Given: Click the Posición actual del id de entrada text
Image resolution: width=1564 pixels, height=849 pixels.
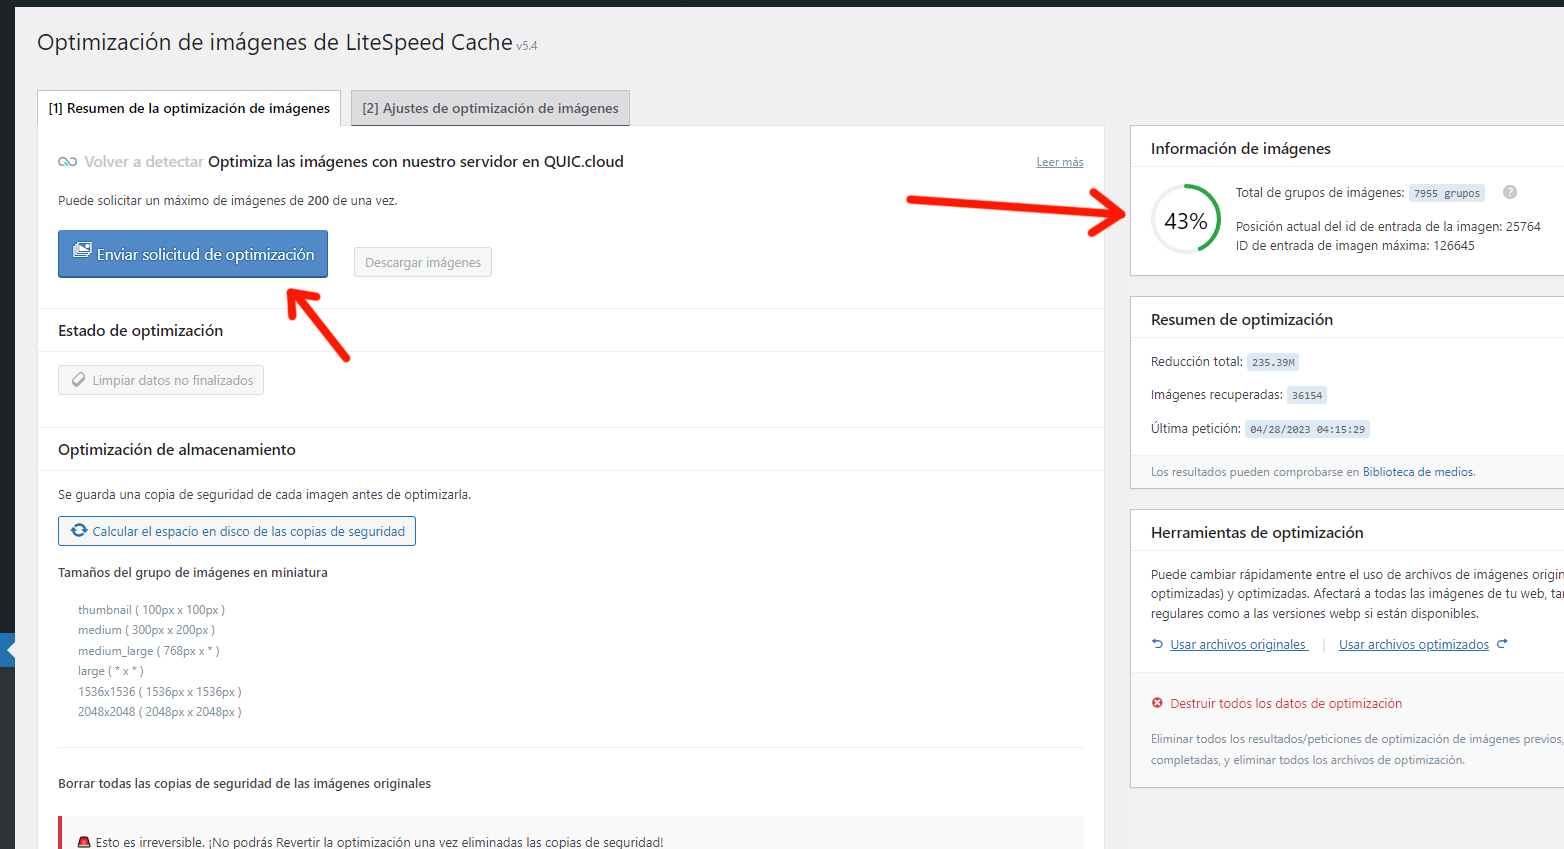Looking at the screenshot, I should [x=1388, y=227].
